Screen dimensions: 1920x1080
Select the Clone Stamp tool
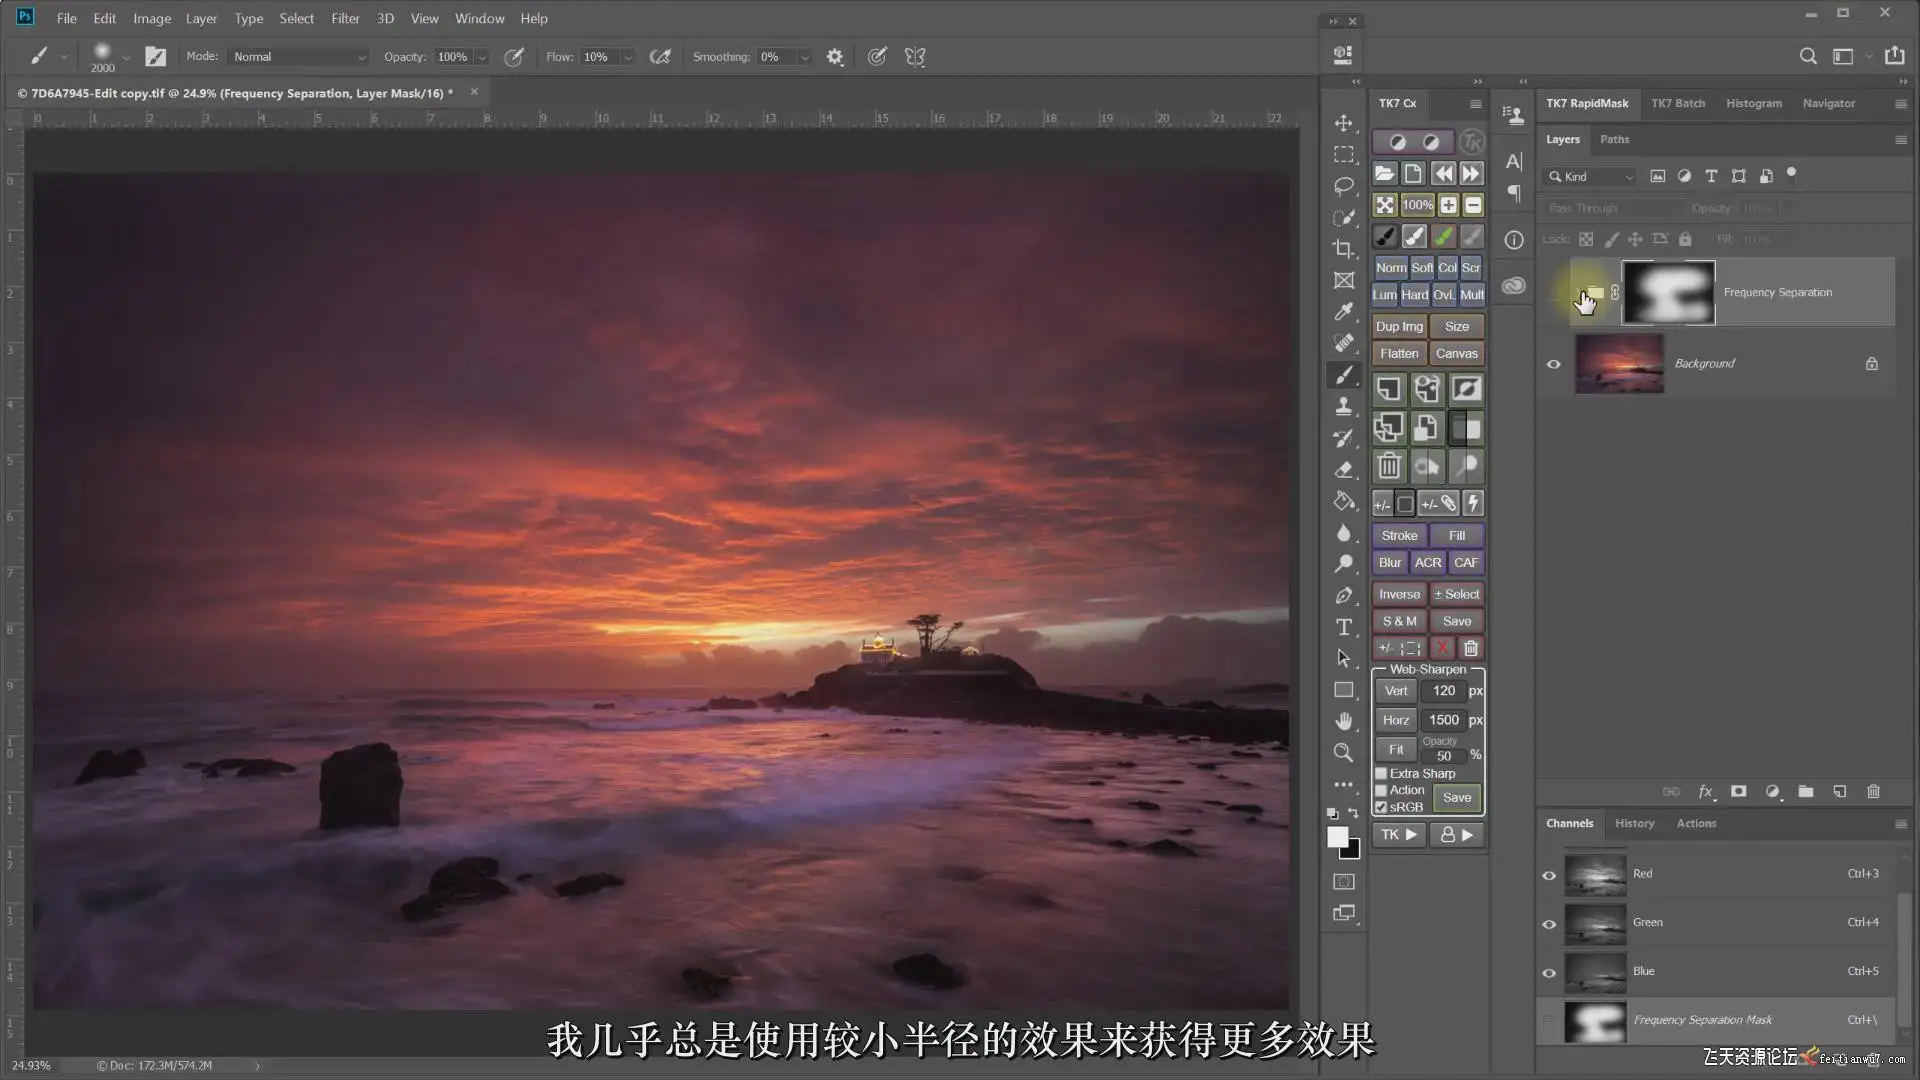pos(1344,406)
